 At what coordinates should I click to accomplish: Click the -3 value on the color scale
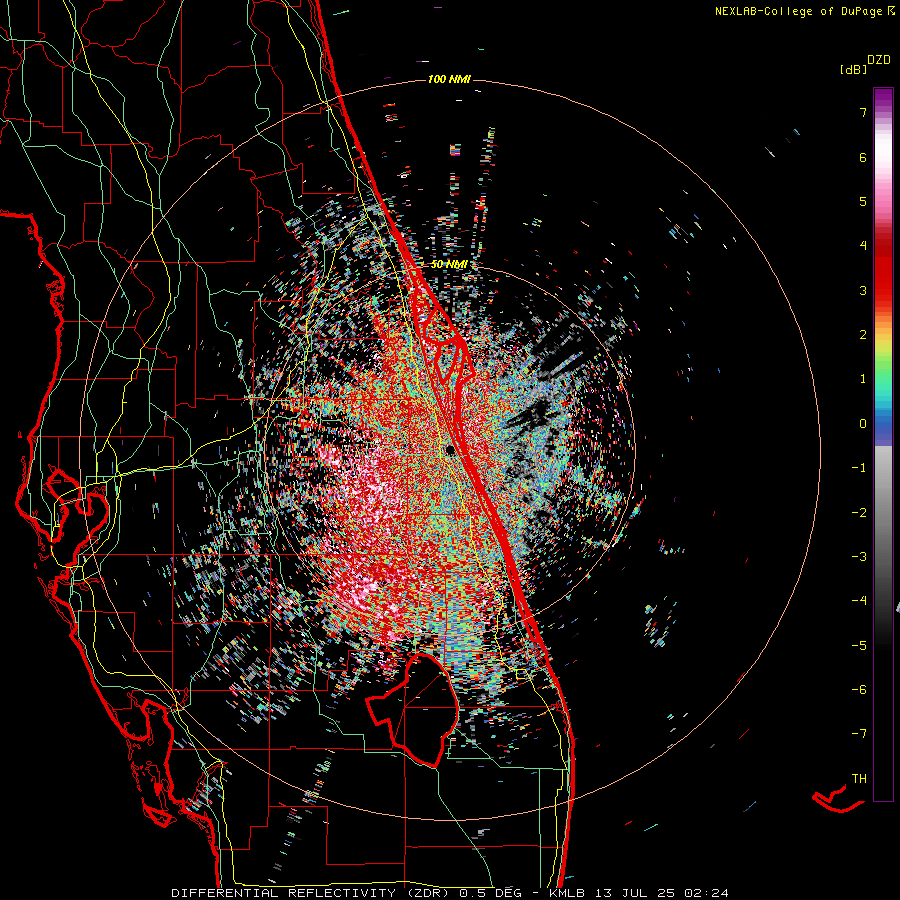point(859,557)
